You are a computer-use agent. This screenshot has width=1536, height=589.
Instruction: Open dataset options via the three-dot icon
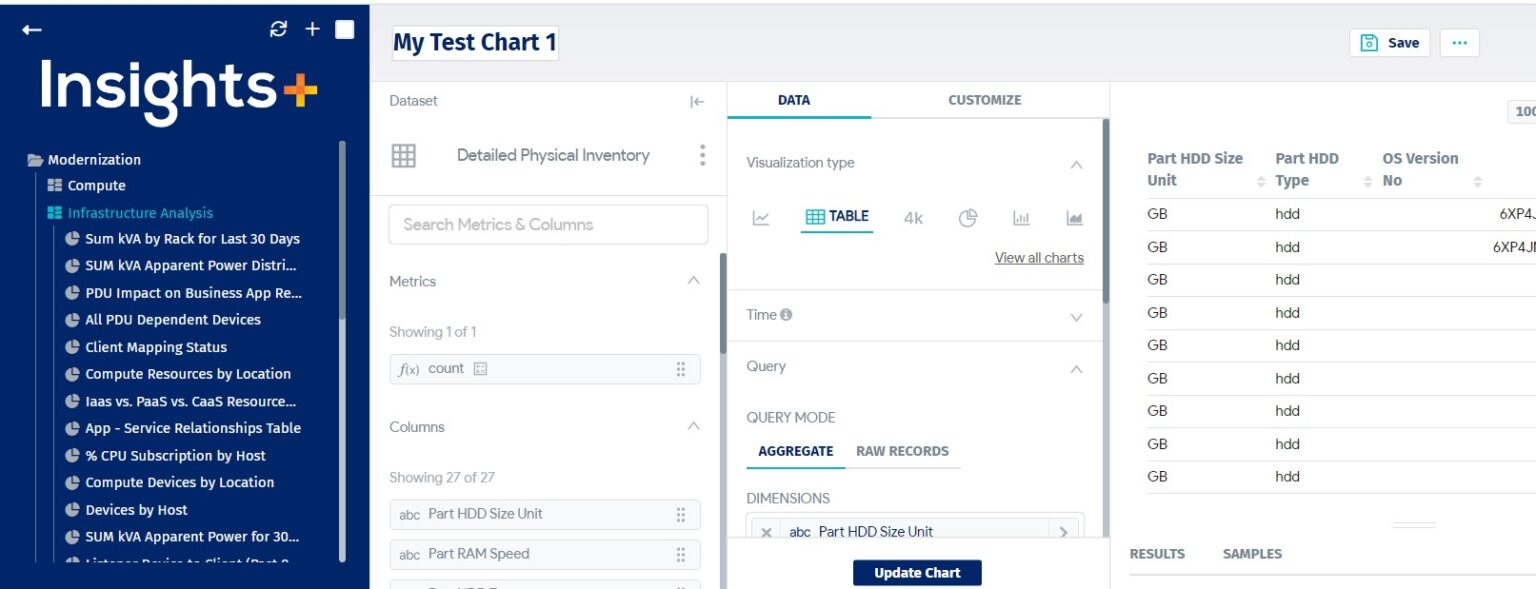click(x=702, y=155)
